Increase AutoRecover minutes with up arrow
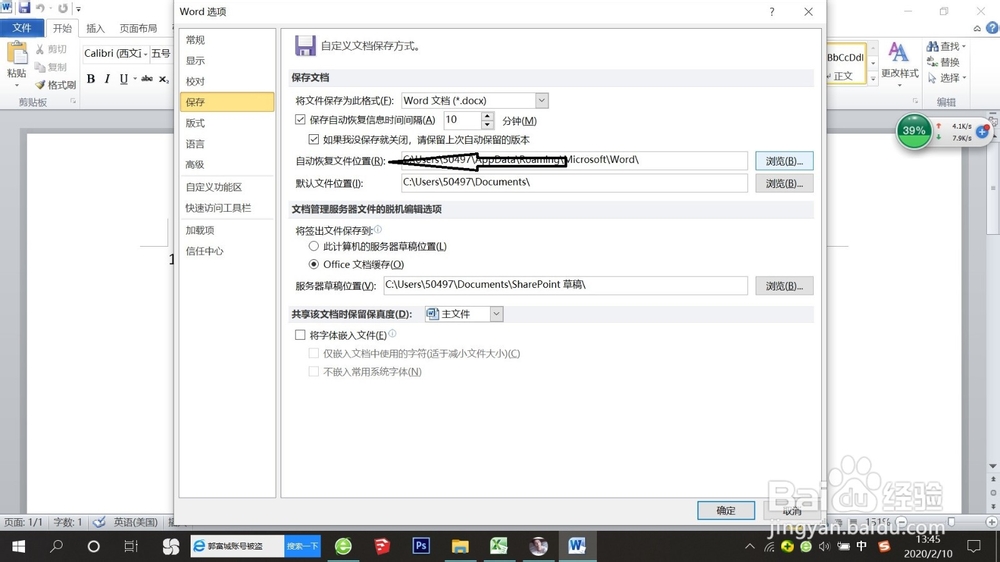This screenshot has height=562, width=1000. tap(487, 115)
